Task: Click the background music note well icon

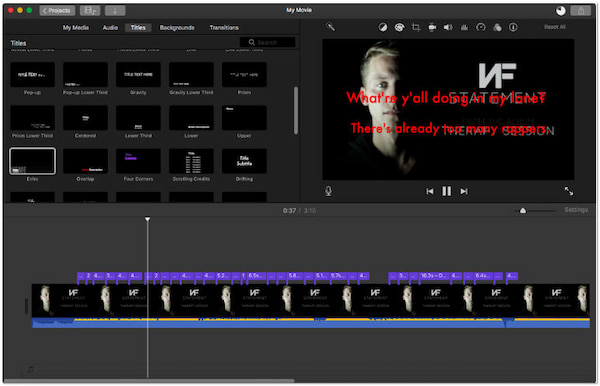Action: (x=30, y=369)
